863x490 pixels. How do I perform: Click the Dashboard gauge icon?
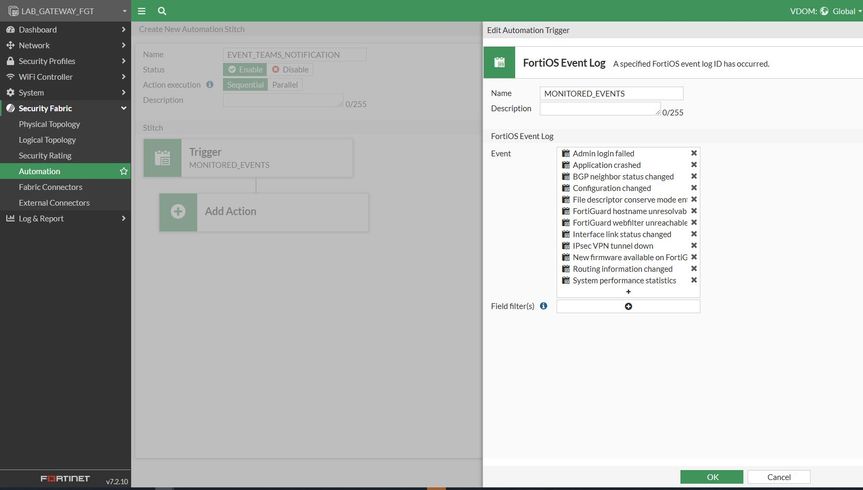[10, 30]
